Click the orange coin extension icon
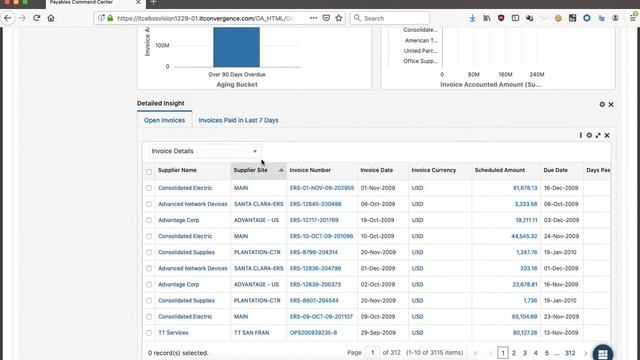The height and width of the screenshot is (360, 640). pyautogui.click(x=558, y=18)
